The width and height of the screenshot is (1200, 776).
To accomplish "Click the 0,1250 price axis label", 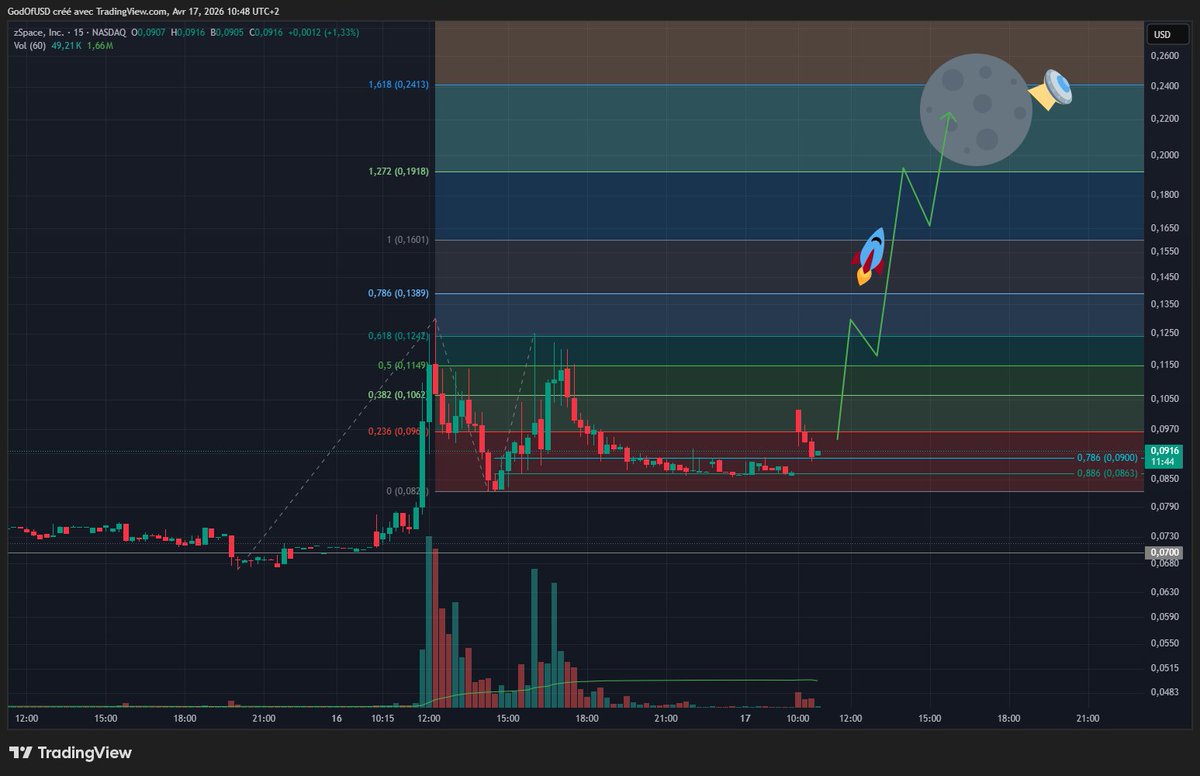I will (x=1164, y=333).
